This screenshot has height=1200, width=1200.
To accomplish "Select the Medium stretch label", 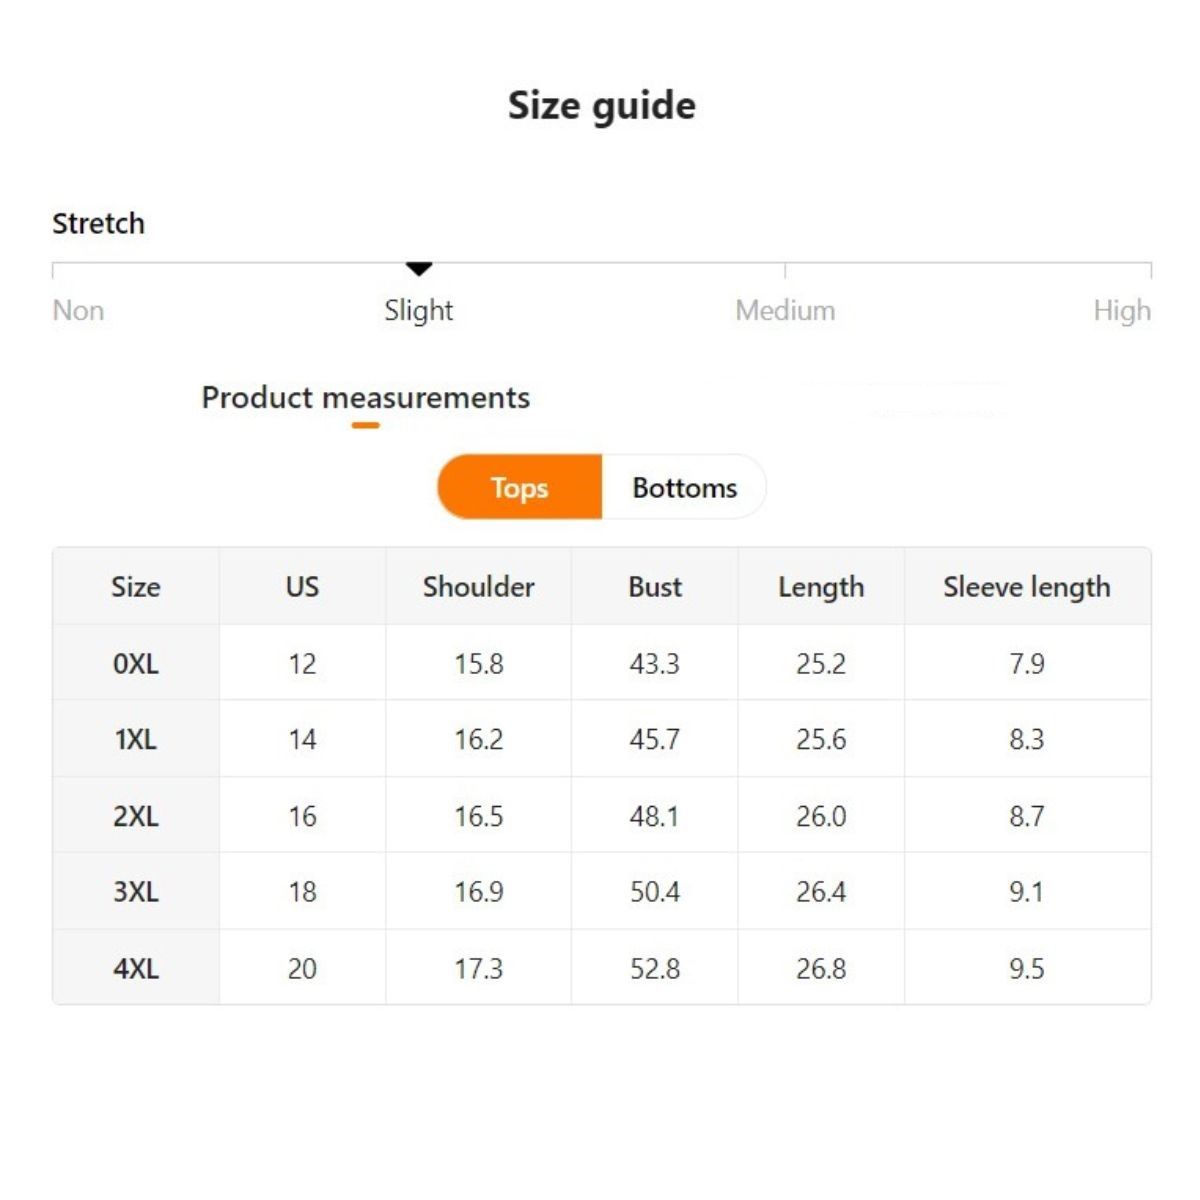I will 785,311.
